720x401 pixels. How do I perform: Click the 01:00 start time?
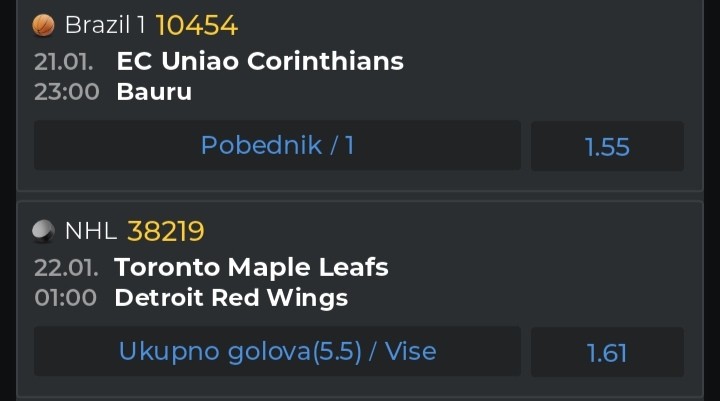[x=65, y=298]
